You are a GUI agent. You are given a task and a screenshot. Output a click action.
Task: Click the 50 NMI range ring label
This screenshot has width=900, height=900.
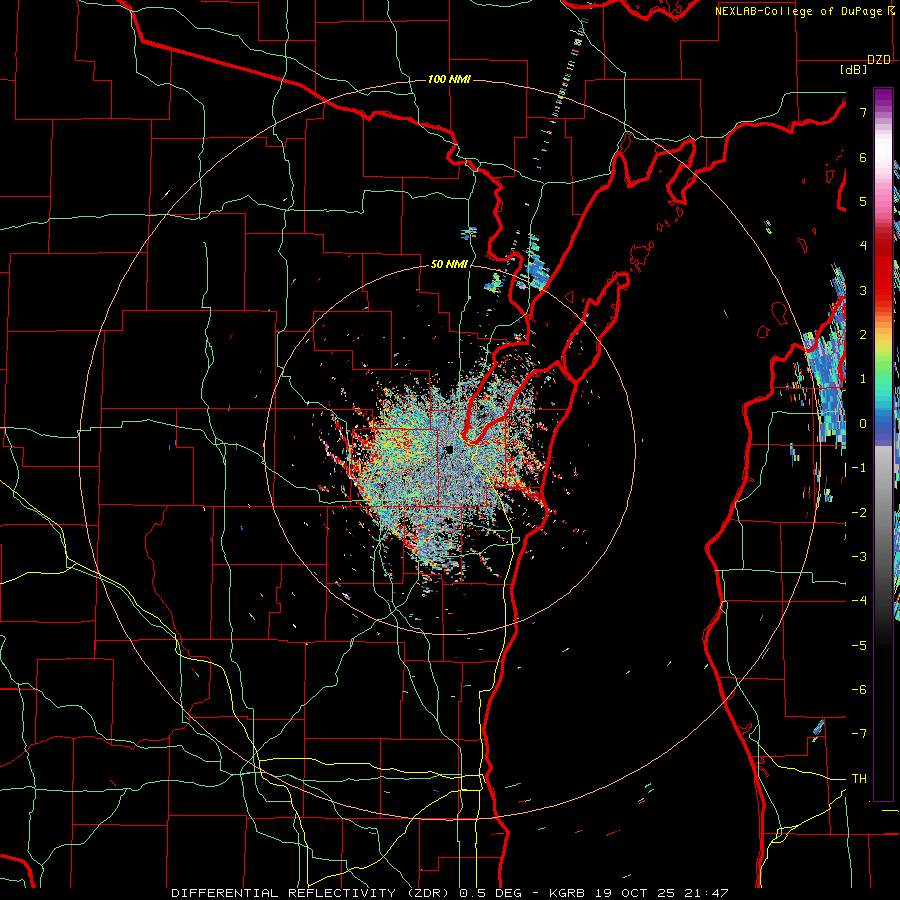click(x=449, y=264)
